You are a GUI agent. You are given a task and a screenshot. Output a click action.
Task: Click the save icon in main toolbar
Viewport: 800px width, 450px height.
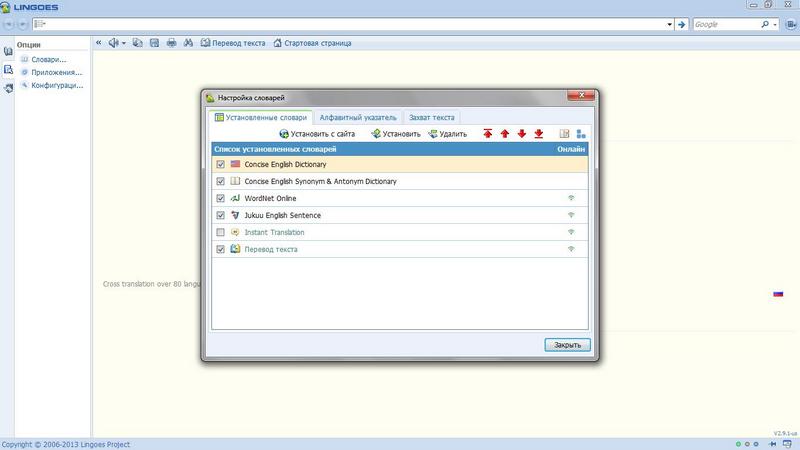(x=154, y=43)
